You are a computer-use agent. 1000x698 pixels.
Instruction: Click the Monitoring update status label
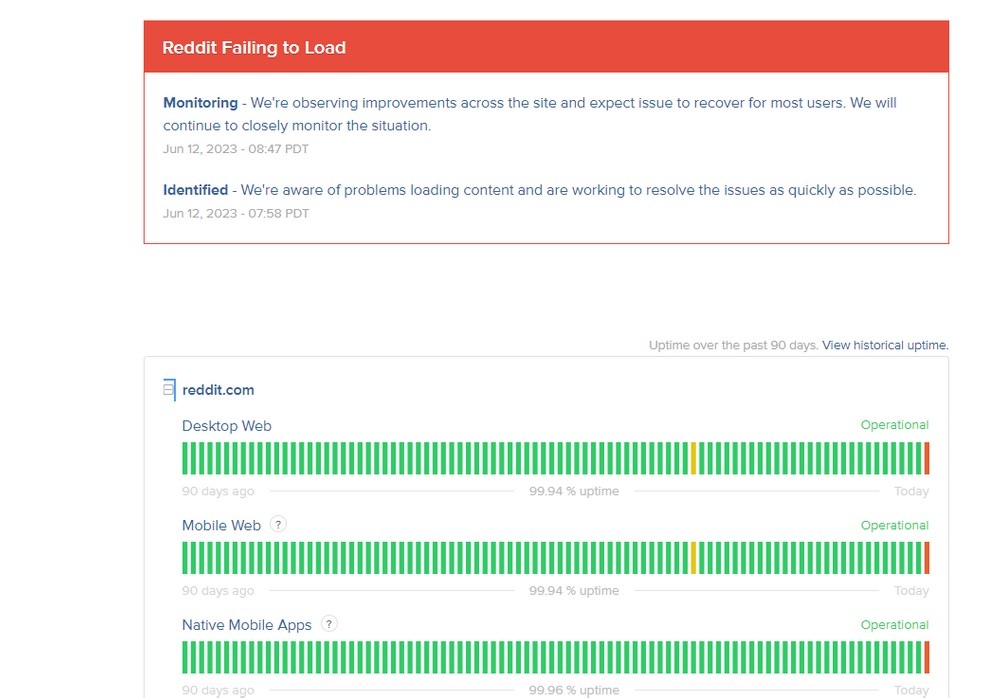[x=200, y=103]
